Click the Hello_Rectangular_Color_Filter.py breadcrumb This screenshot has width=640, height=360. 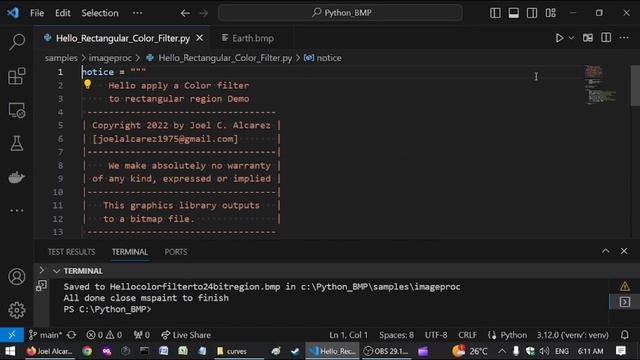click(225, 58)
